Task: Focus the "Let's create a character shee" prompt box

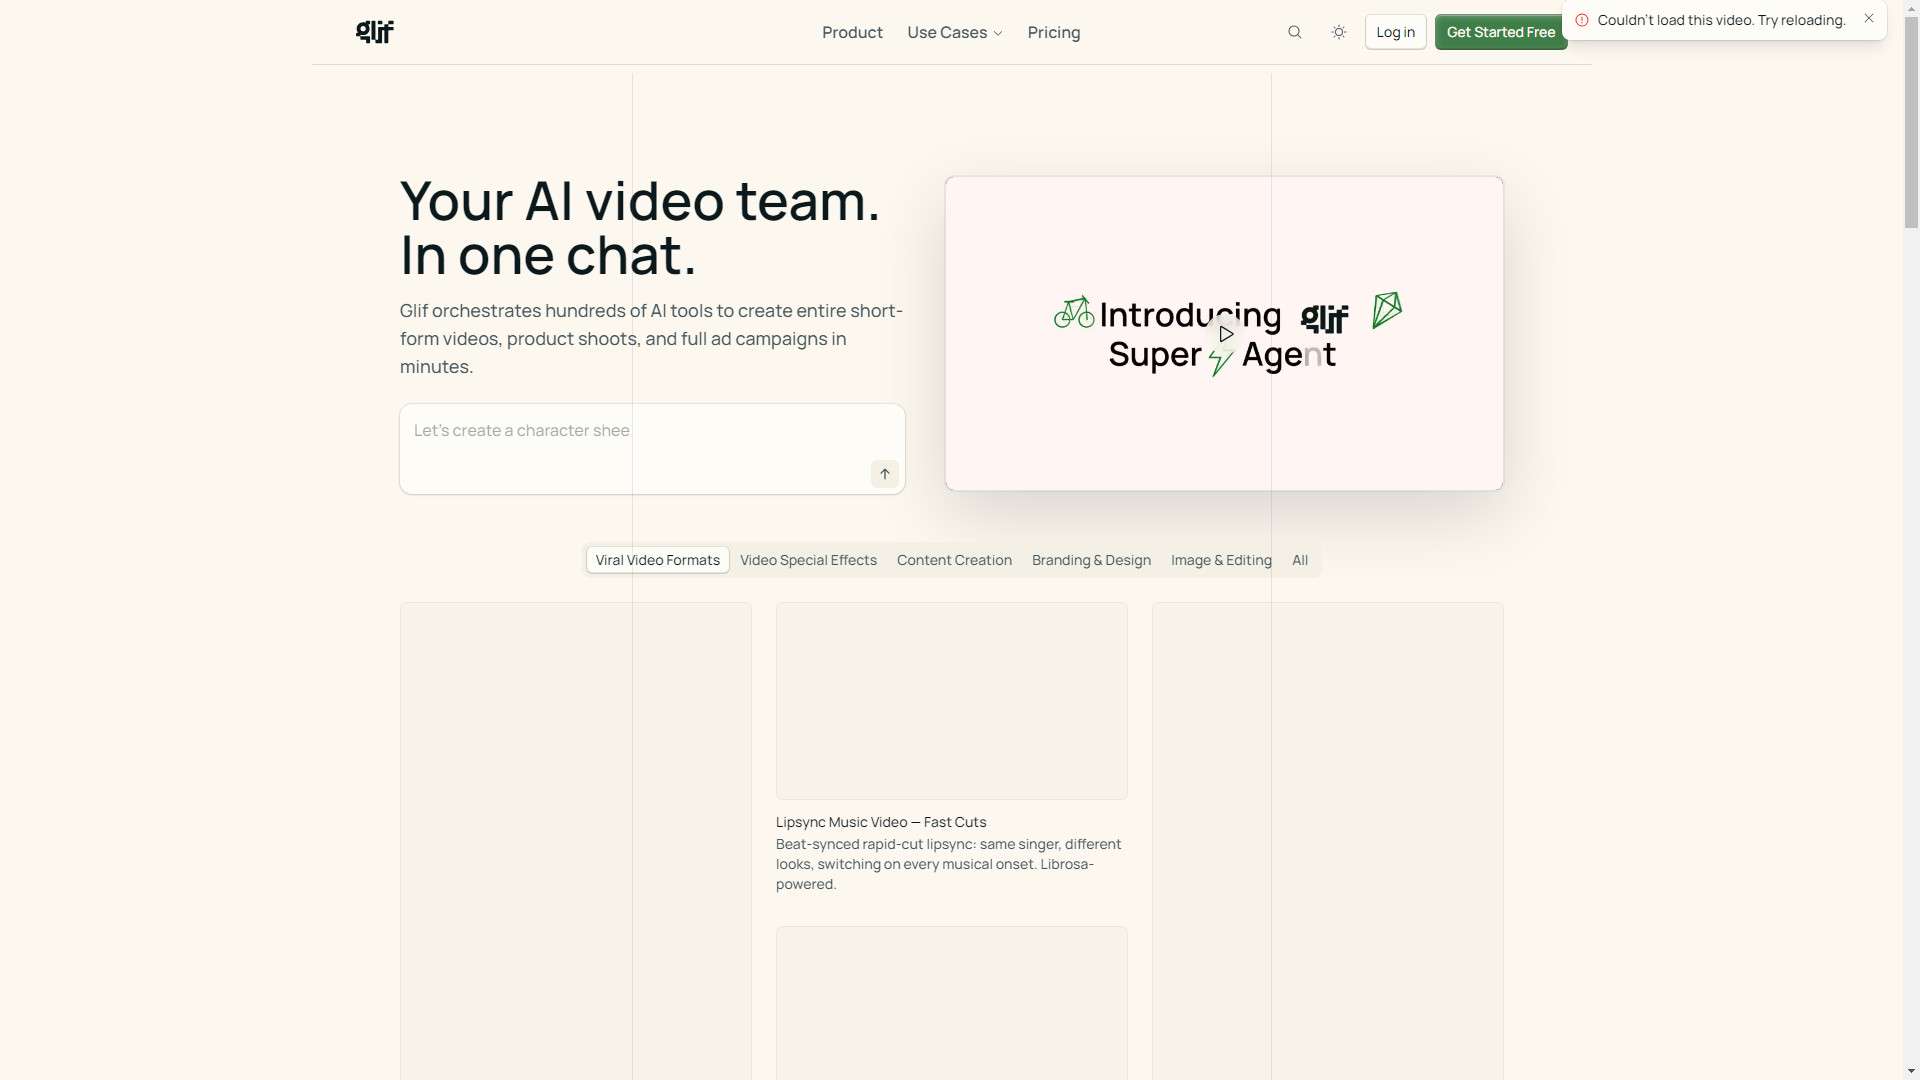Action: [x=652, y=449]
